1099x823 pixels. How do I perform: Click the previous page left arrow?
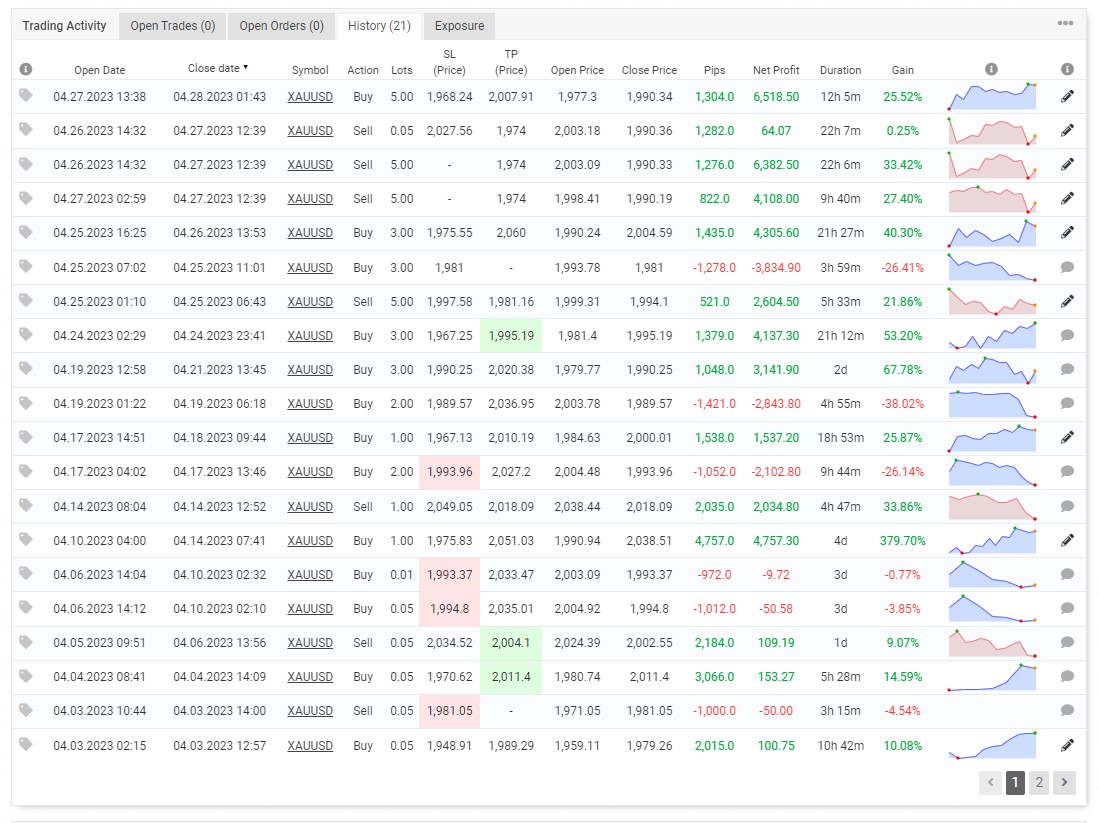990,782
